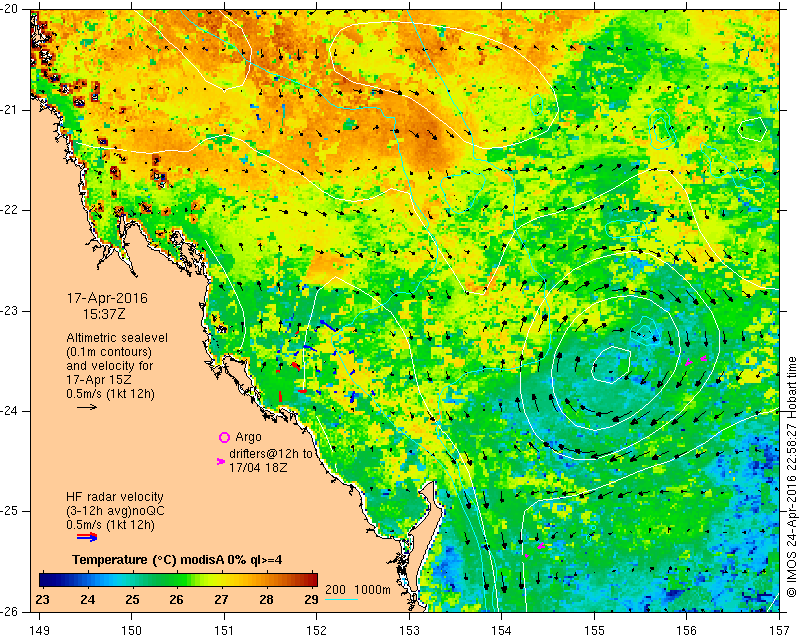Click the magenta Argo circle legend symbol
This screenshot has height=640, width=800.
224,437
